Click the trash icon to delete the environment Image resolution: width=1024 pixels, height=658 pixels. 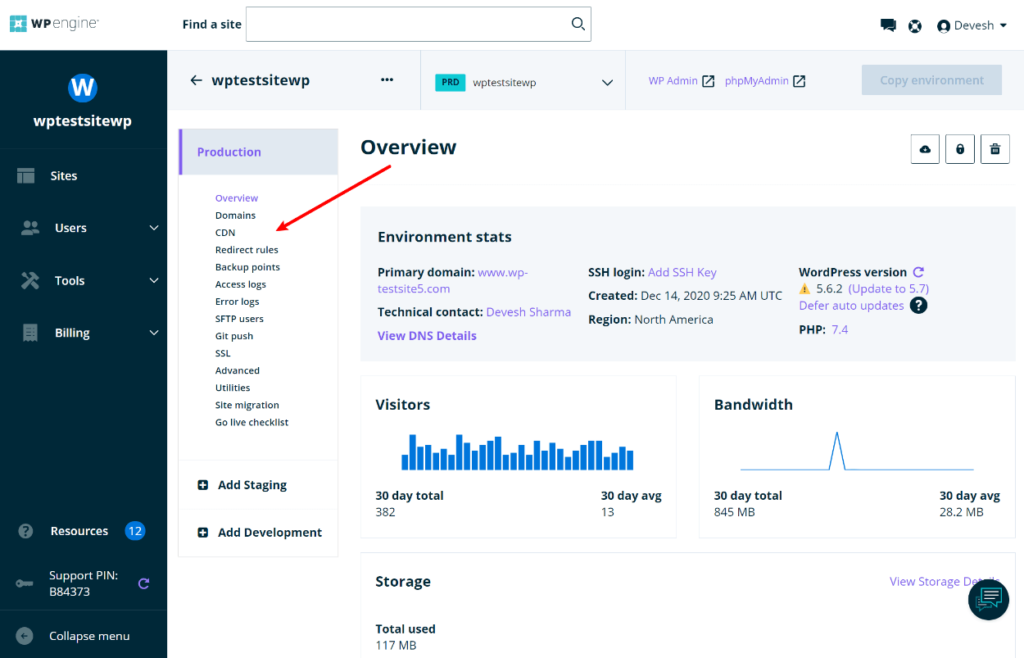pos(994,148)
